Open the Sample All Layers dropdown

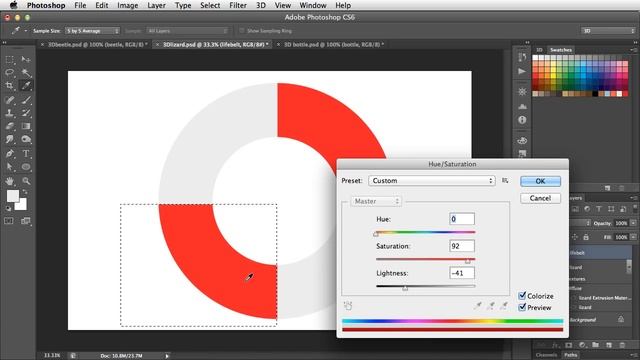click(187, 31)
